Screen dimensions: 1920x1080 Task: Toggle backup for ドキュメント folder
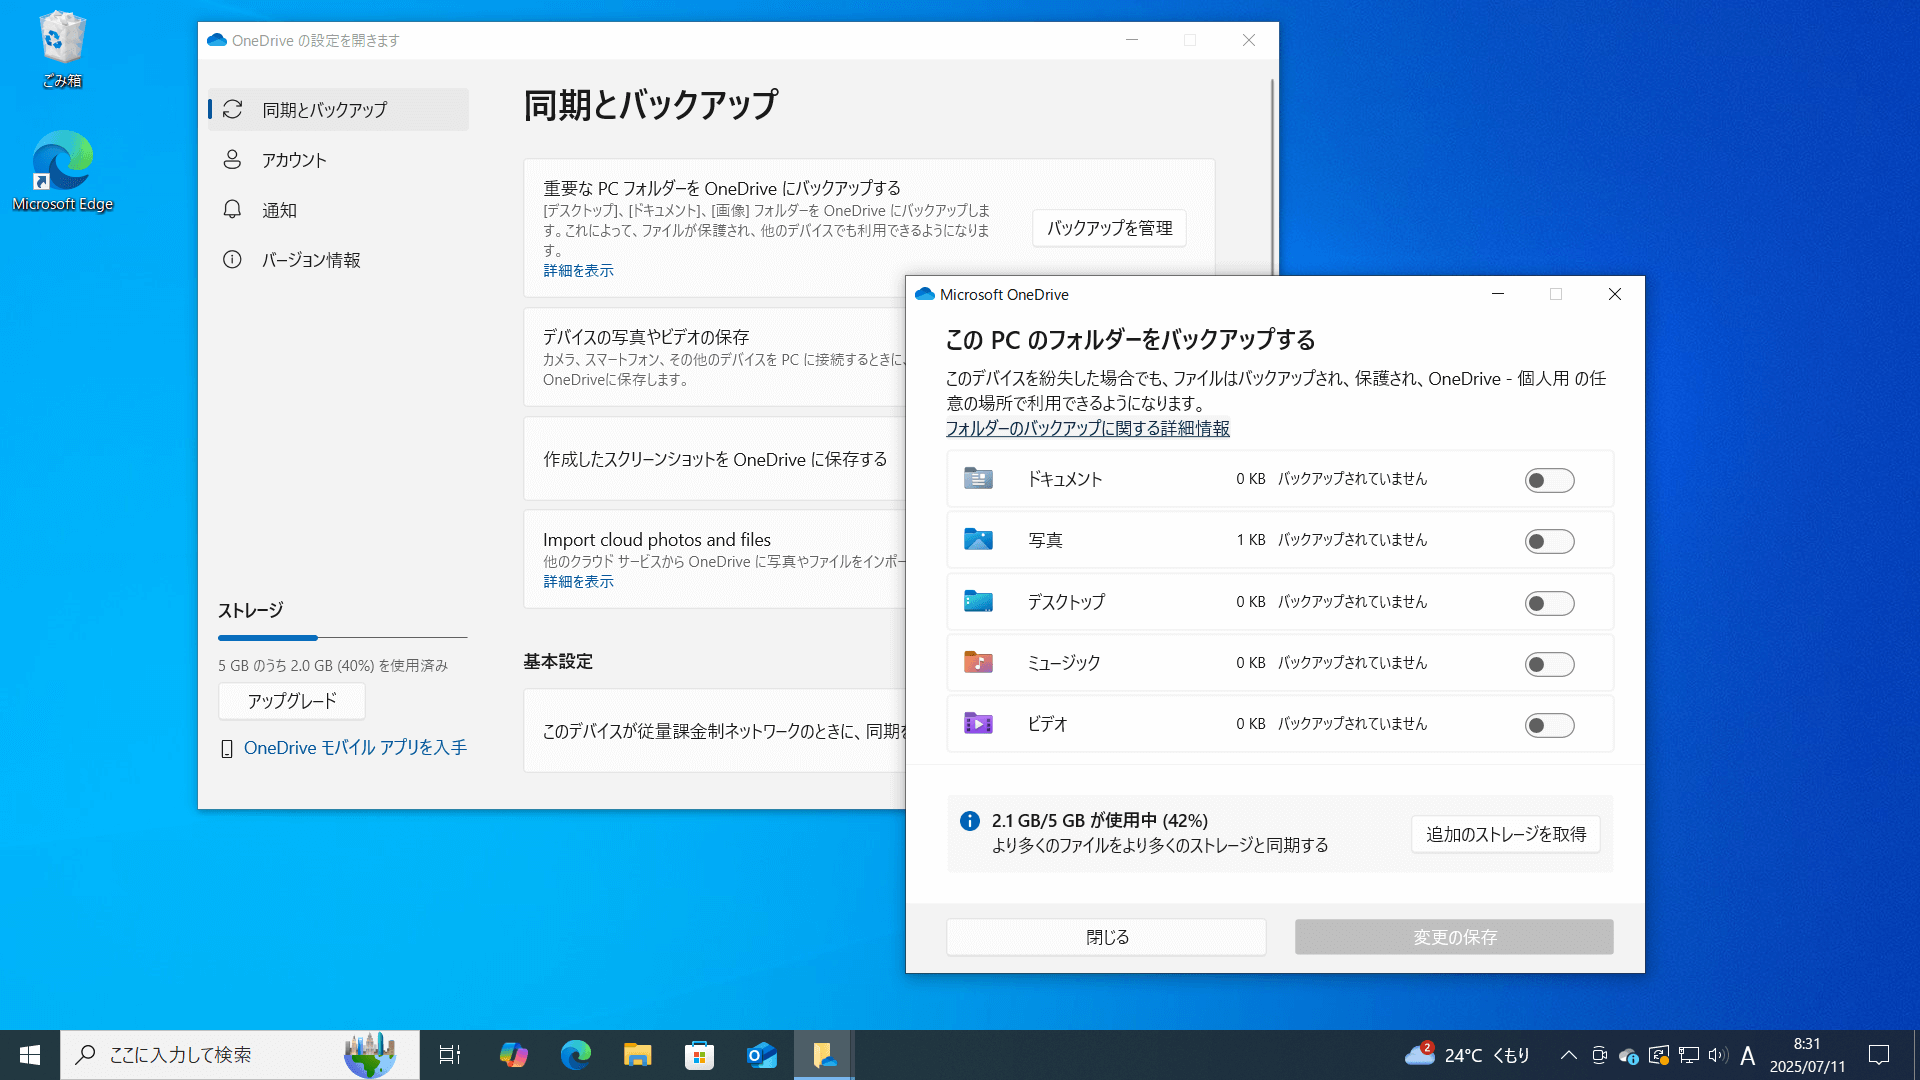pyautogui.click(x=1549, y=480)
